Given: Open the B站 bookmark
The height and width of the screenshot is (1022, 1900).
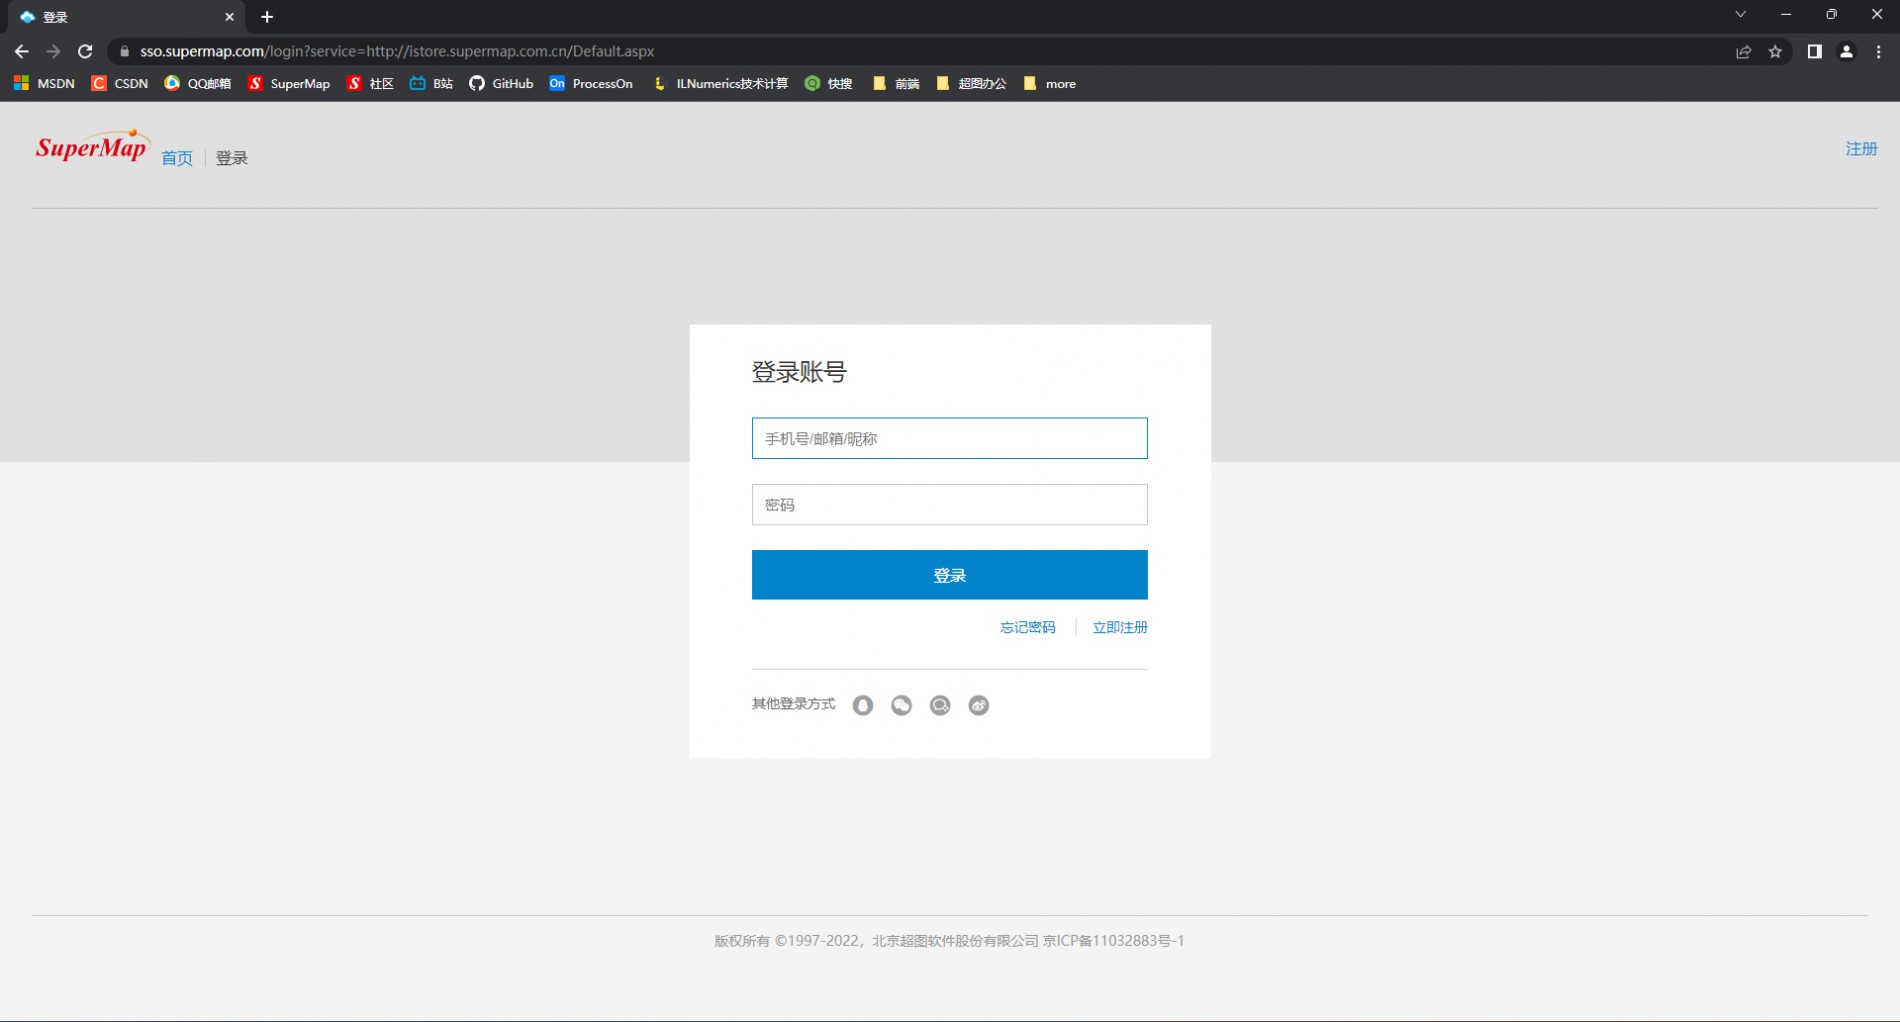Looking at the screenshot, I should click(x=431, y=84).
